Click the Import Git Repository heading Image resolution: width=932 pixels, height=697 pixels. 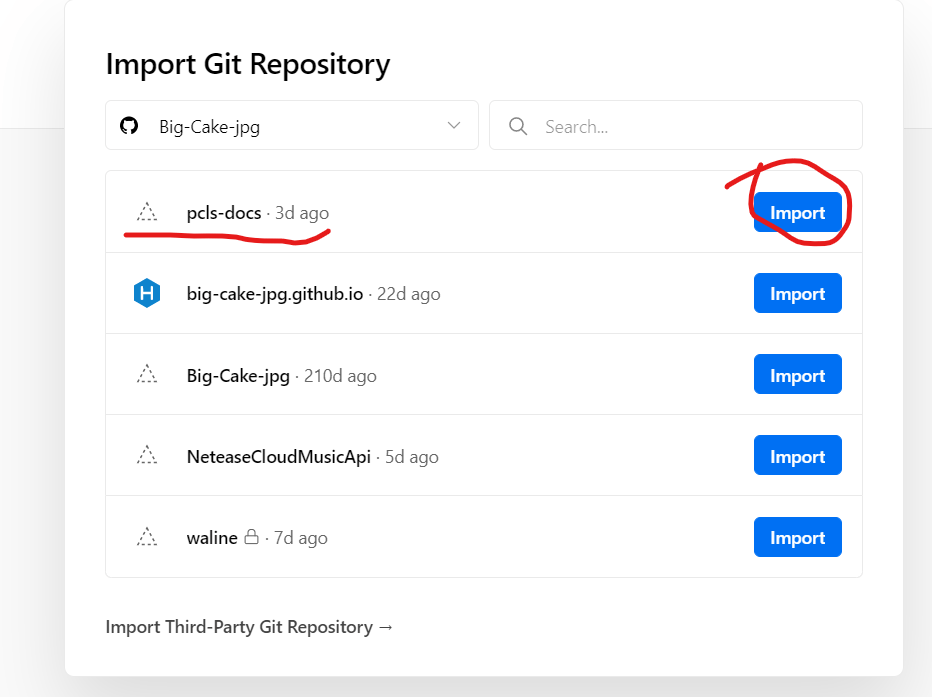point(247,64)
